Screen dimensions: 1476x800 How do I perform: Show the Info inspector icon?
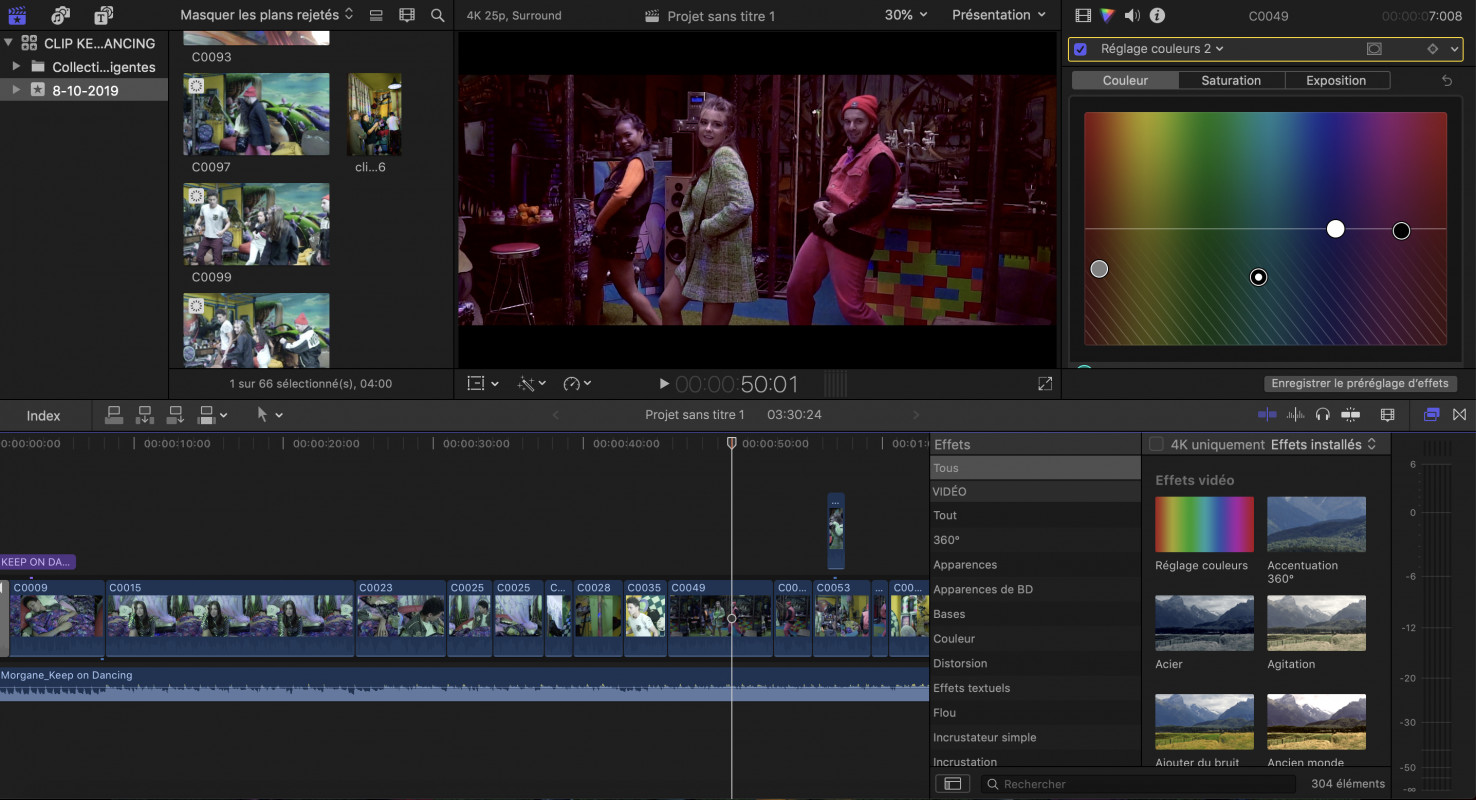tap(1157, 15)
